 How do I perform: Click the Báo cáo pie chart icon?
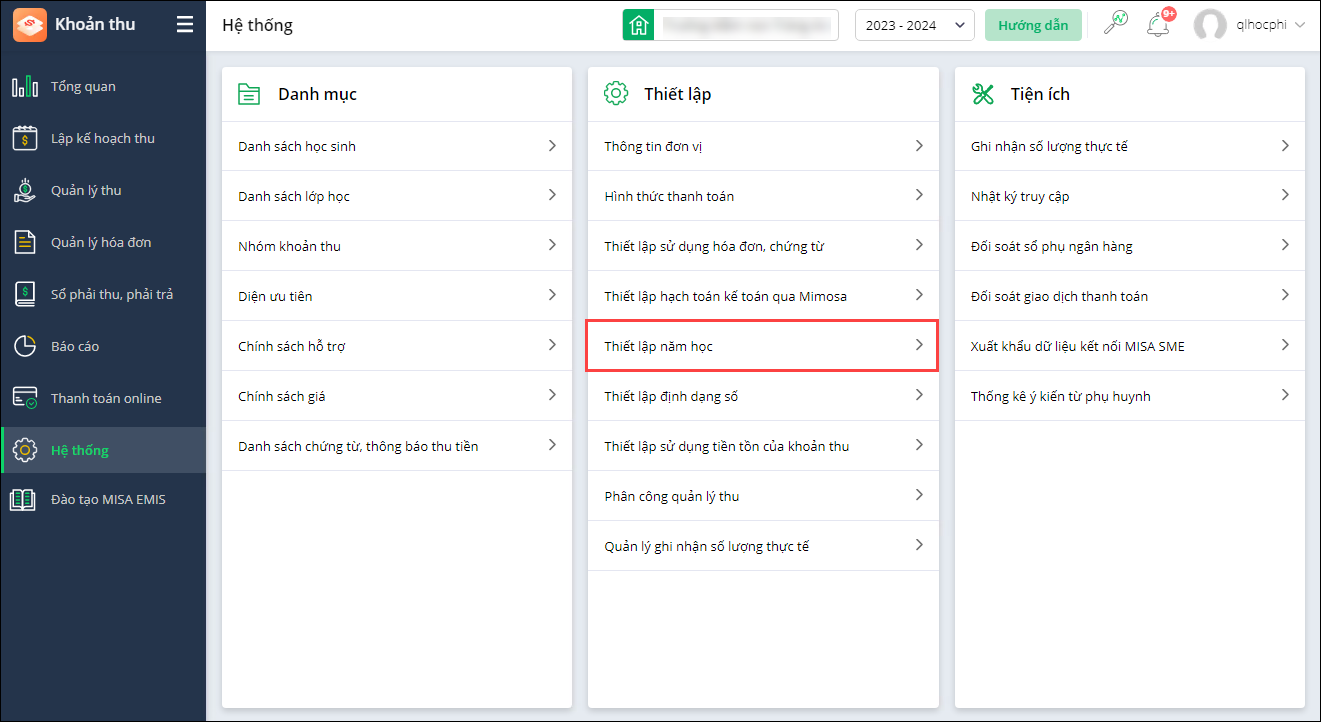[25, 347]
